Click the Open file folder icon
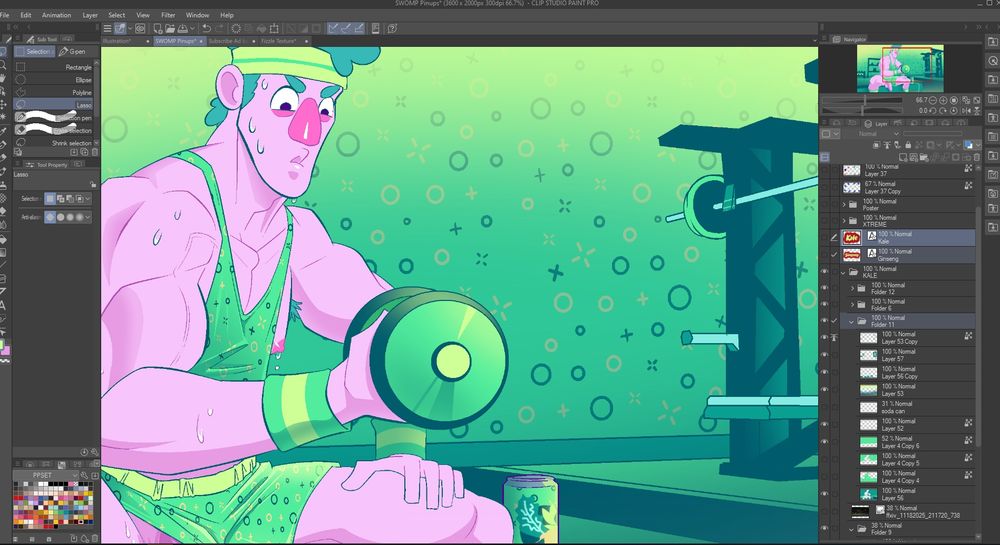The height and width of the screenshot is (545, 1000). pyautogui.click(x=170, y=28)
